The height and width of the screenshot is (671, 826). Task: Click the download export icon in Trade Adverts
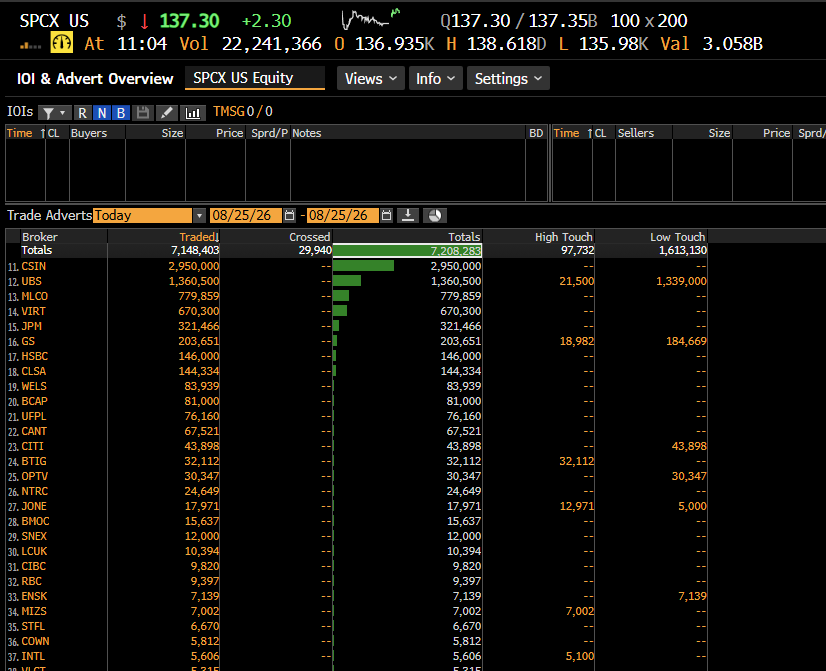pyautogui.click(x=408, y=215)
